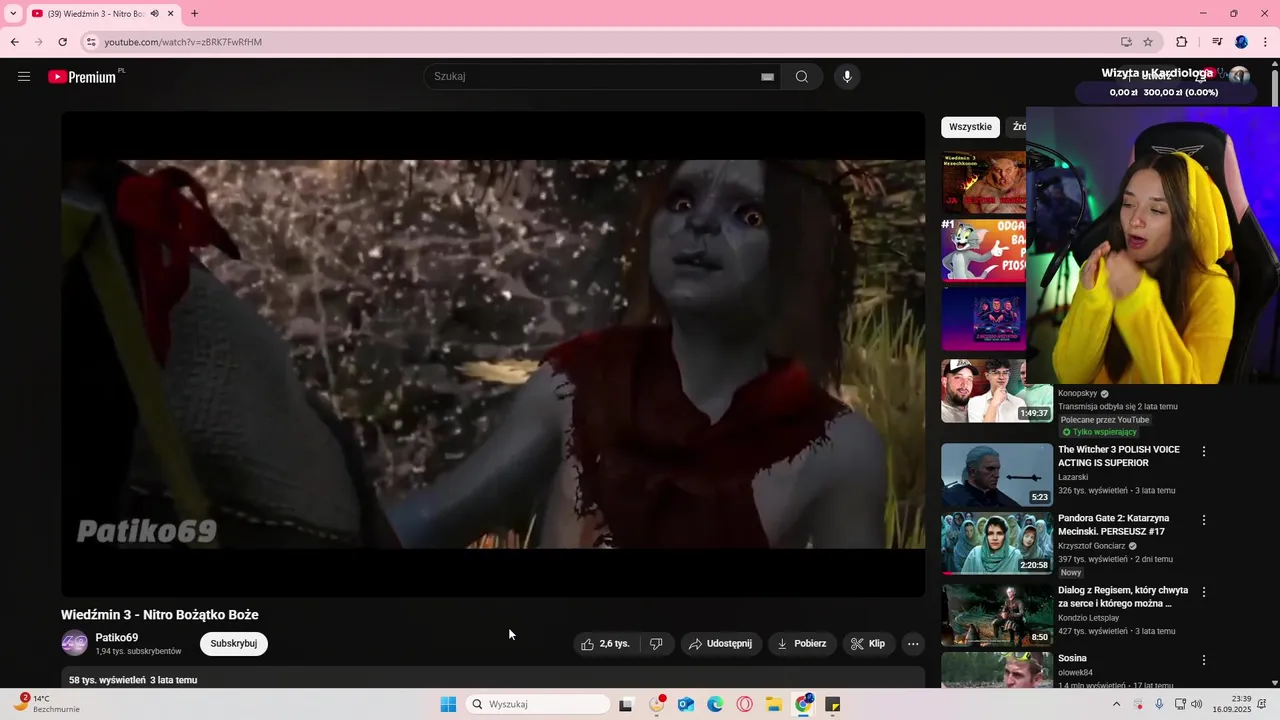
Task: Click the Subskrybuj button
Action: 234,644
